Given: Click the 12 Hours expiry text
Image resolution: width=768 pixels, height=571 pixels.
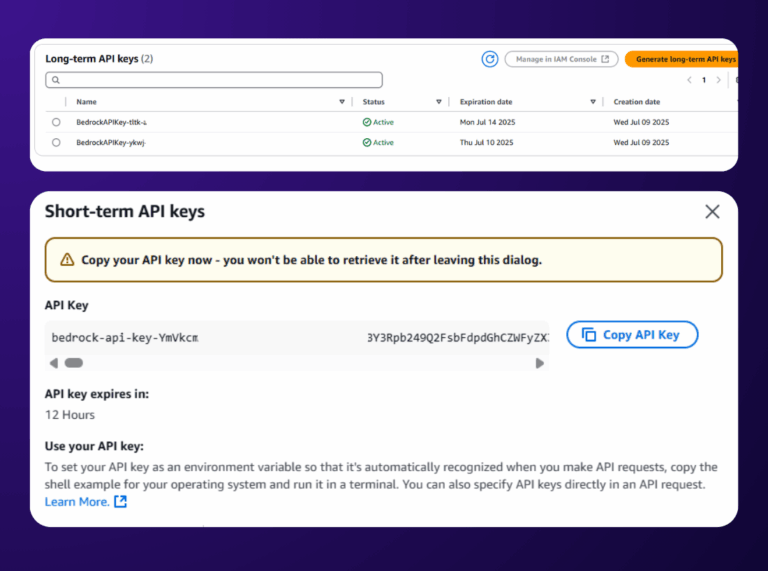Looking at the screenshot, I should click(x=70, y=415).
